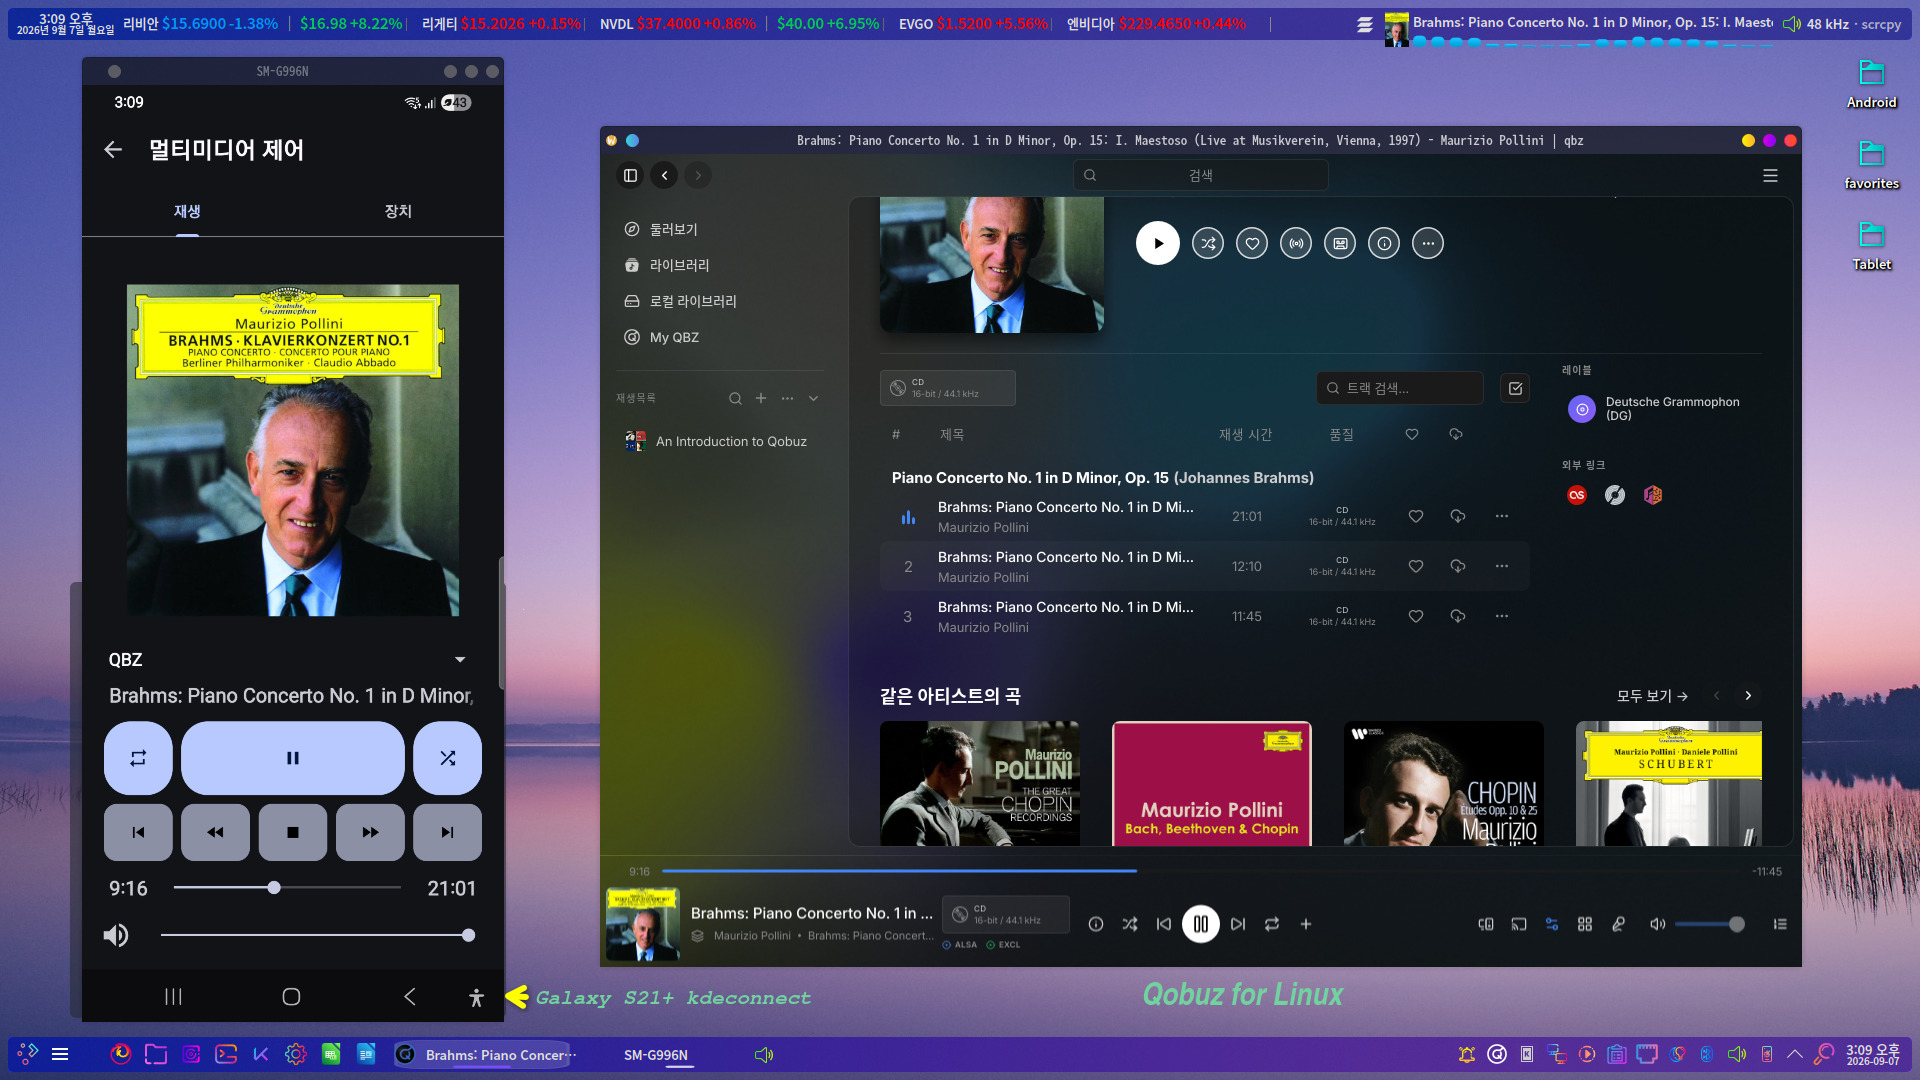
Task: Search playlists in the 재생목록 header
Action: pos(735,398)
